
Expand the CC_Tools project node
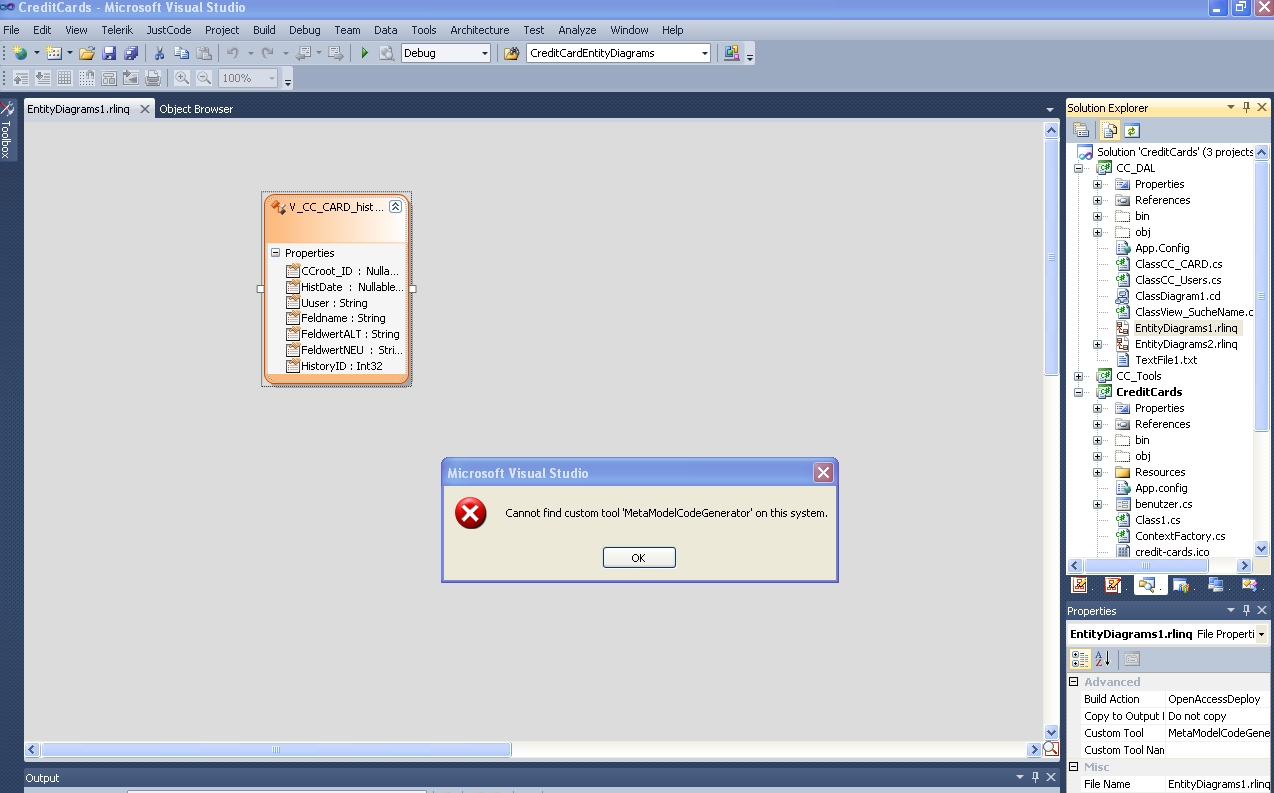(1078, 376)
